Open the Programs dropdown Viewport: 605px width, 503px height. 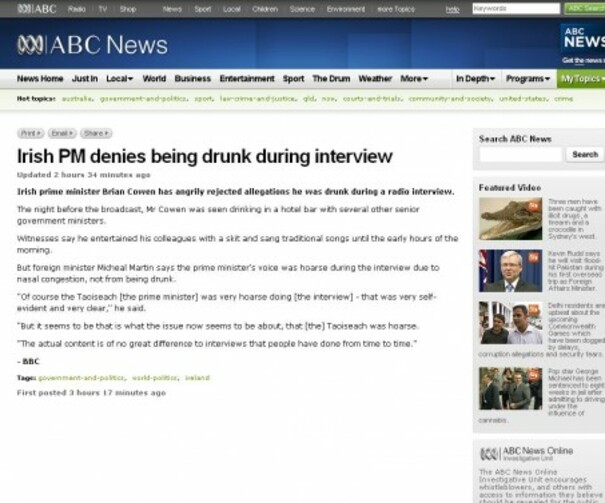pos(528,79)
